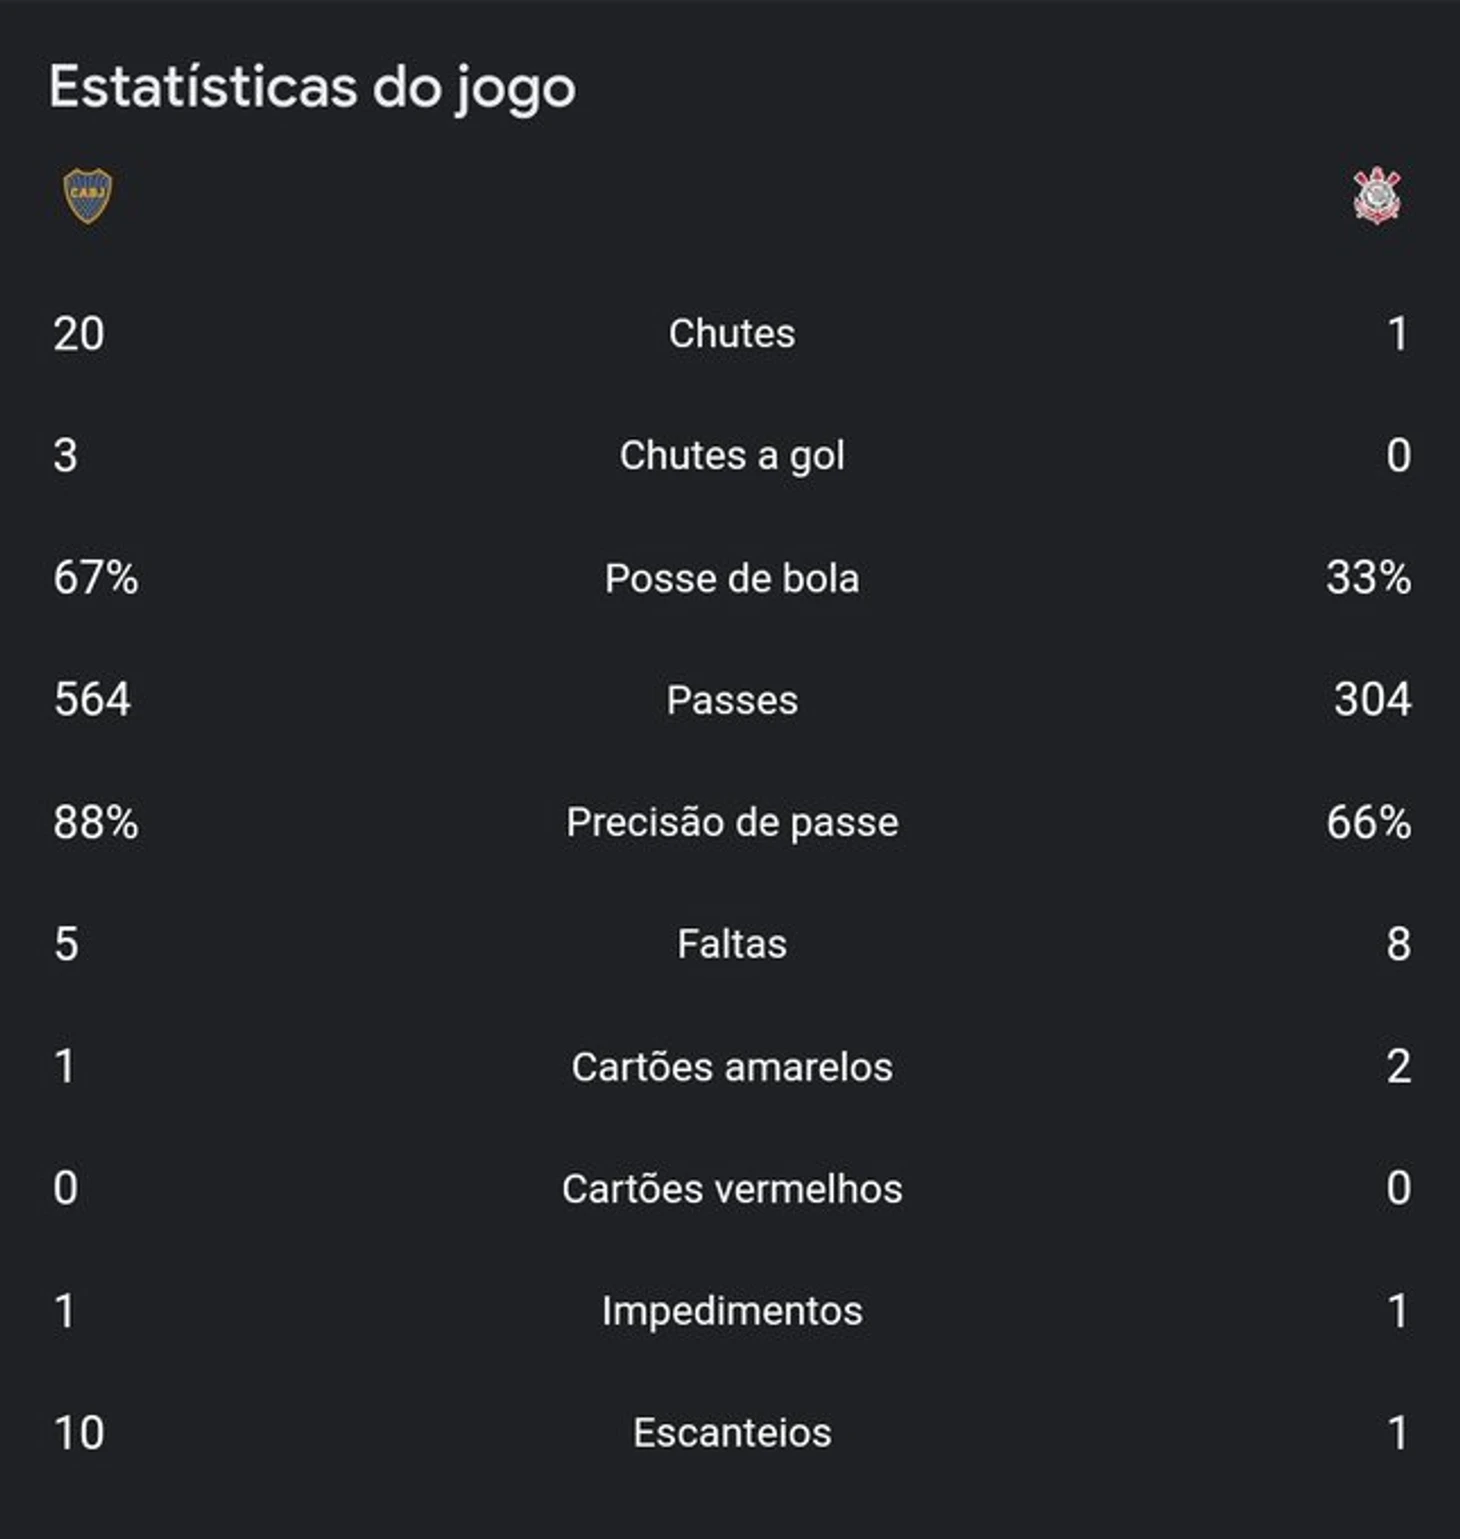Viewport: 1460px width, 1539px height.
Task: Select the 304 passes value
Action: (1372, 700)
